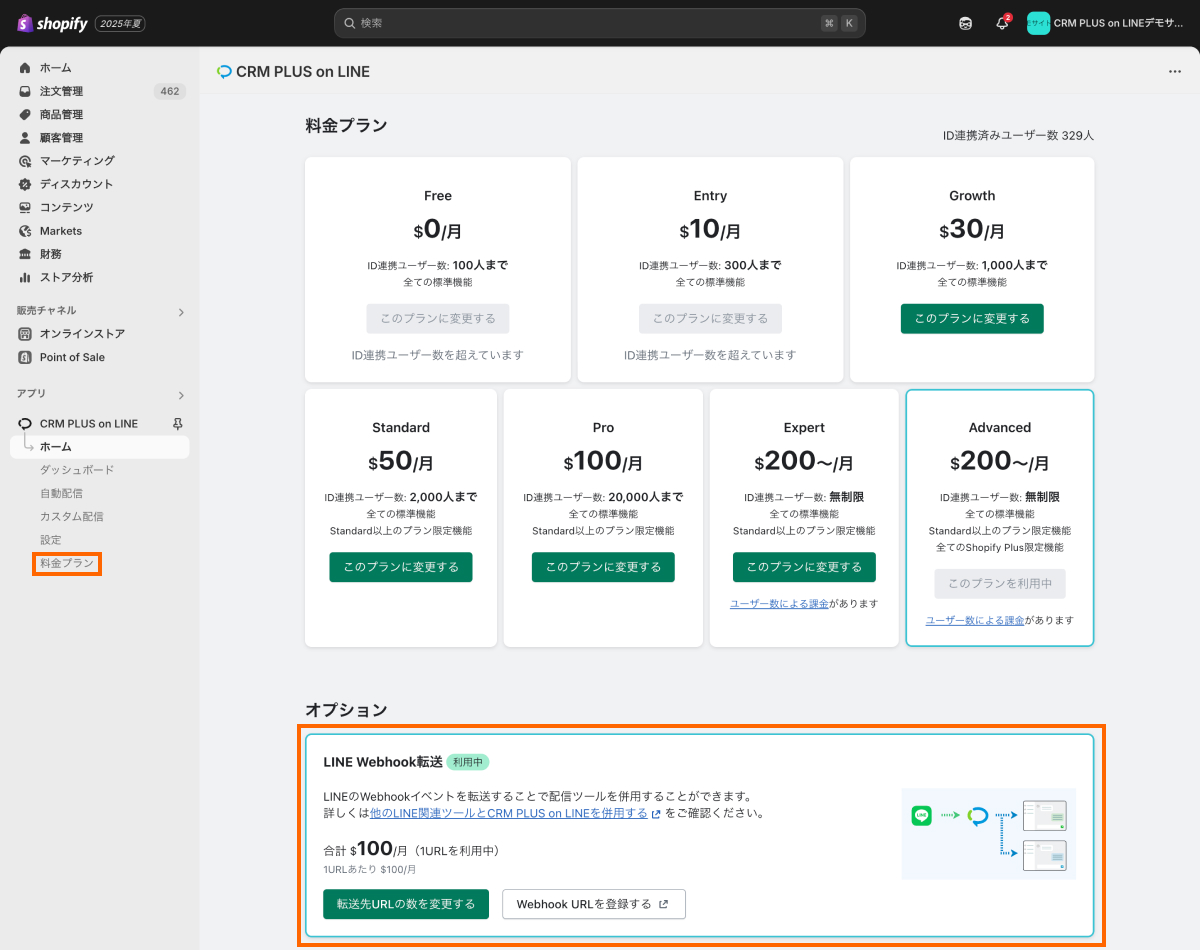The image size is (1200, 950).
Task: Expand the アプリ section chevron
Action: (x=181, y=395)
